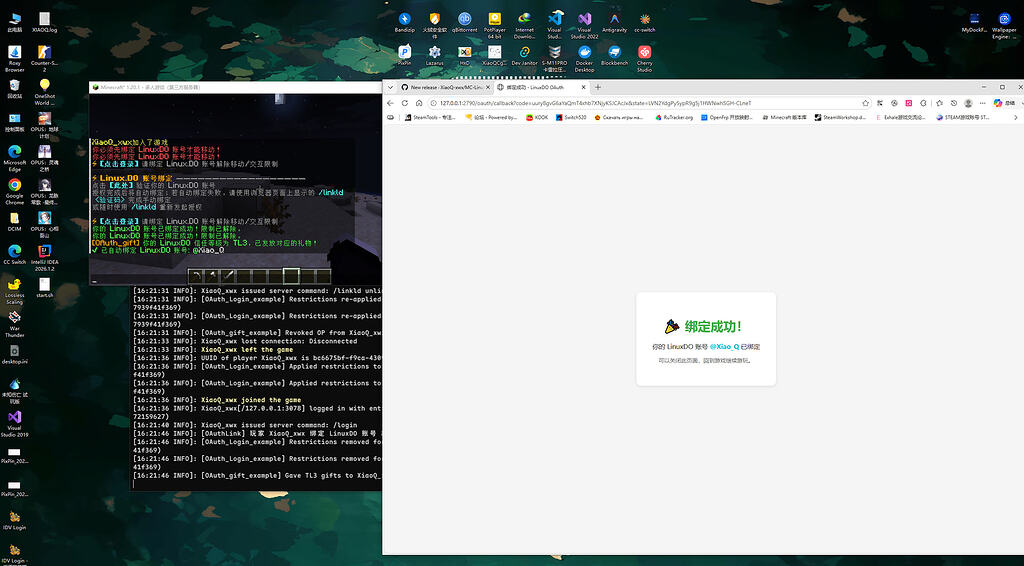This screenshot has width=1024, height=566.
Task: Expand the bookmarks bar overflow chevron
Action: coord(1016,118)
